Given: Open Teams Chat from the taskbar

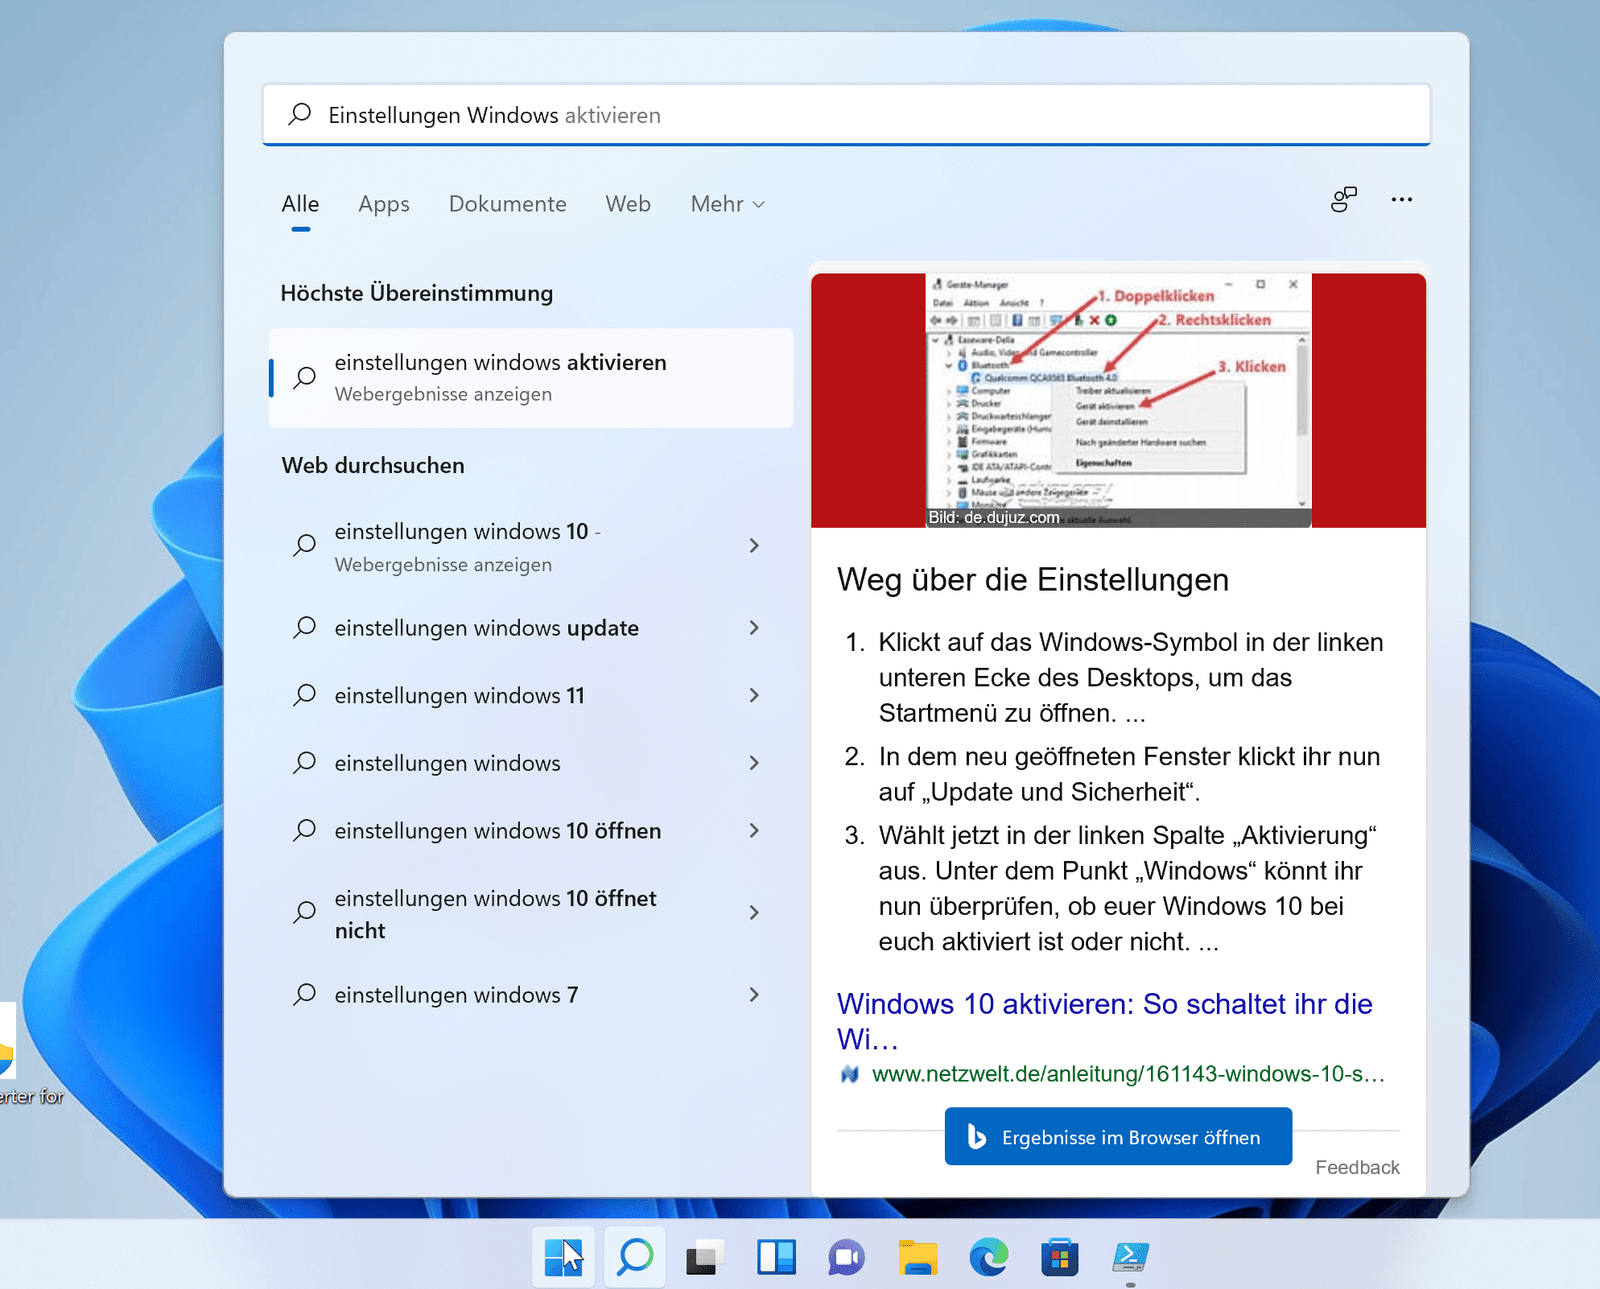Looking at the screenshot, I should coord(847,1257).
